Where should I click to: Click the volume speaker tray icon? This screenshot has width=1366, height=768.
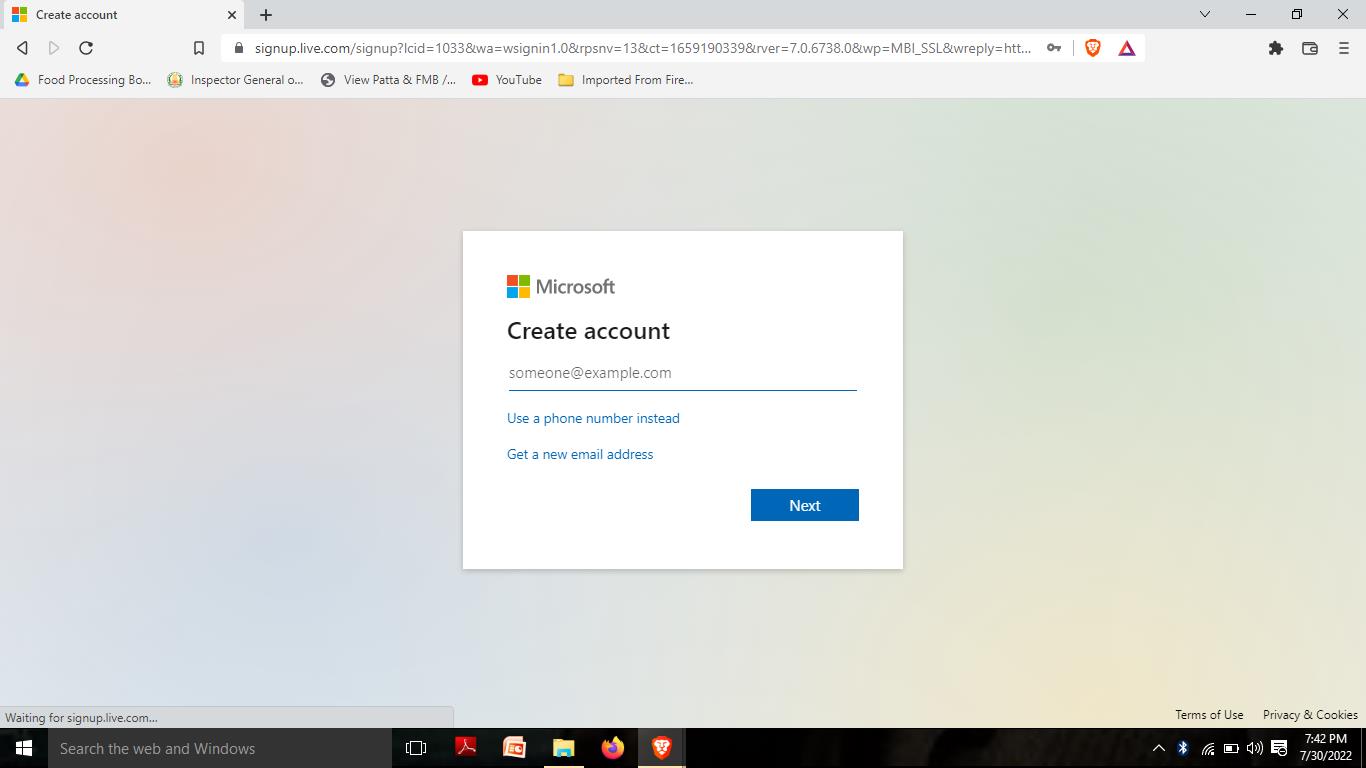(x=1255, y=748)
